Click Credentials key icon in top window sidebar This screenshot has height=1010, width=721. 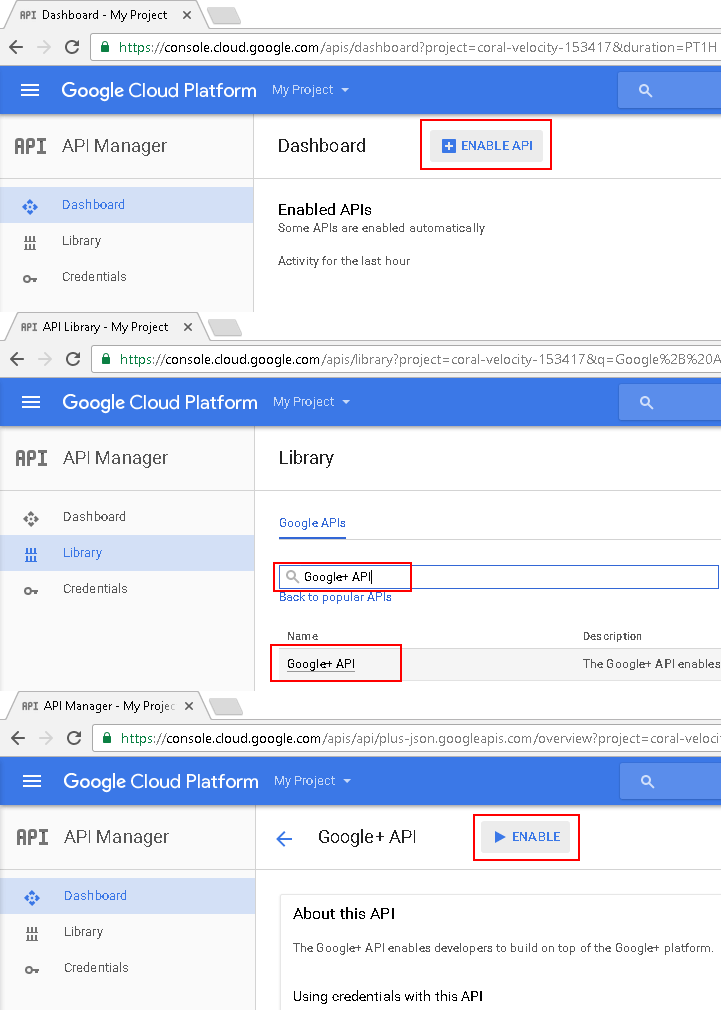click(x=30, y=278)
